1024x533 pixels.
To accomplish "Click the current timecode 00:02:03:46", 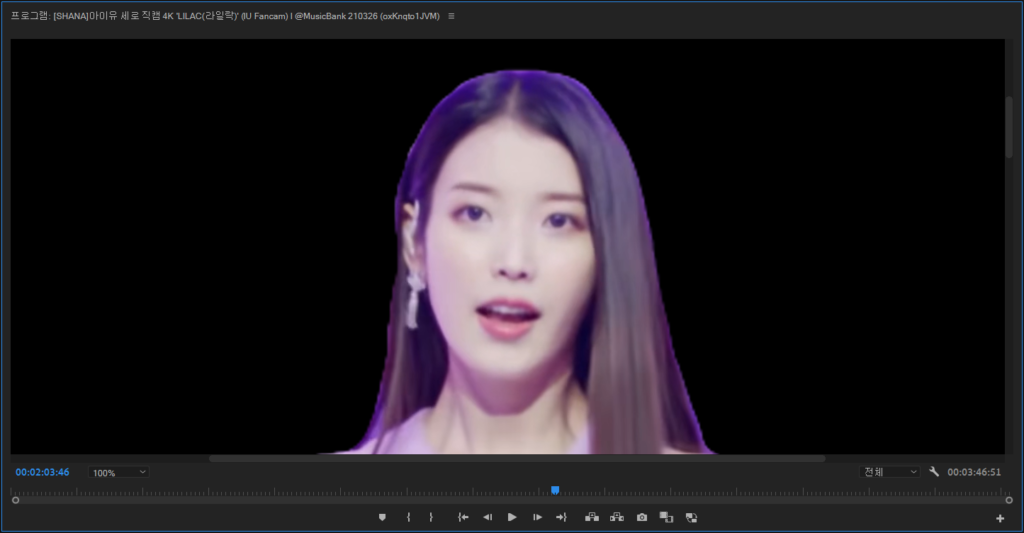I will (x=42, y=472).
